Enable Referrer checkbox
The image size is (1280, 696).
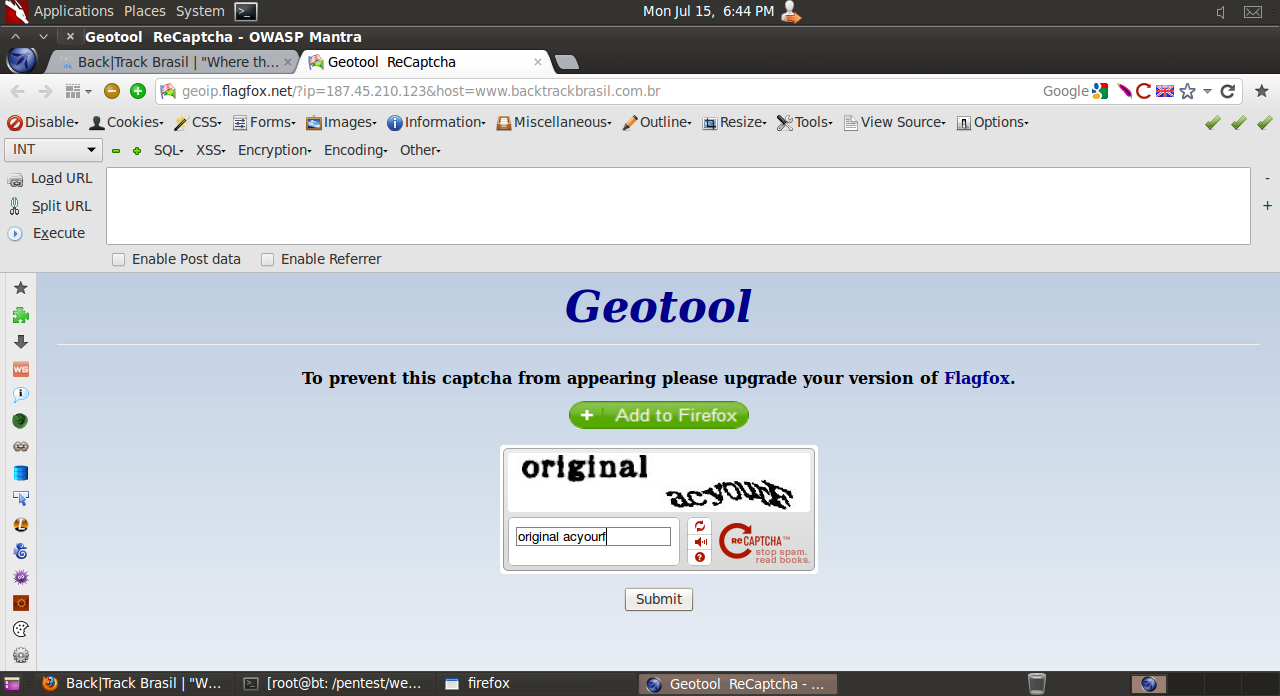click(267, 259)
